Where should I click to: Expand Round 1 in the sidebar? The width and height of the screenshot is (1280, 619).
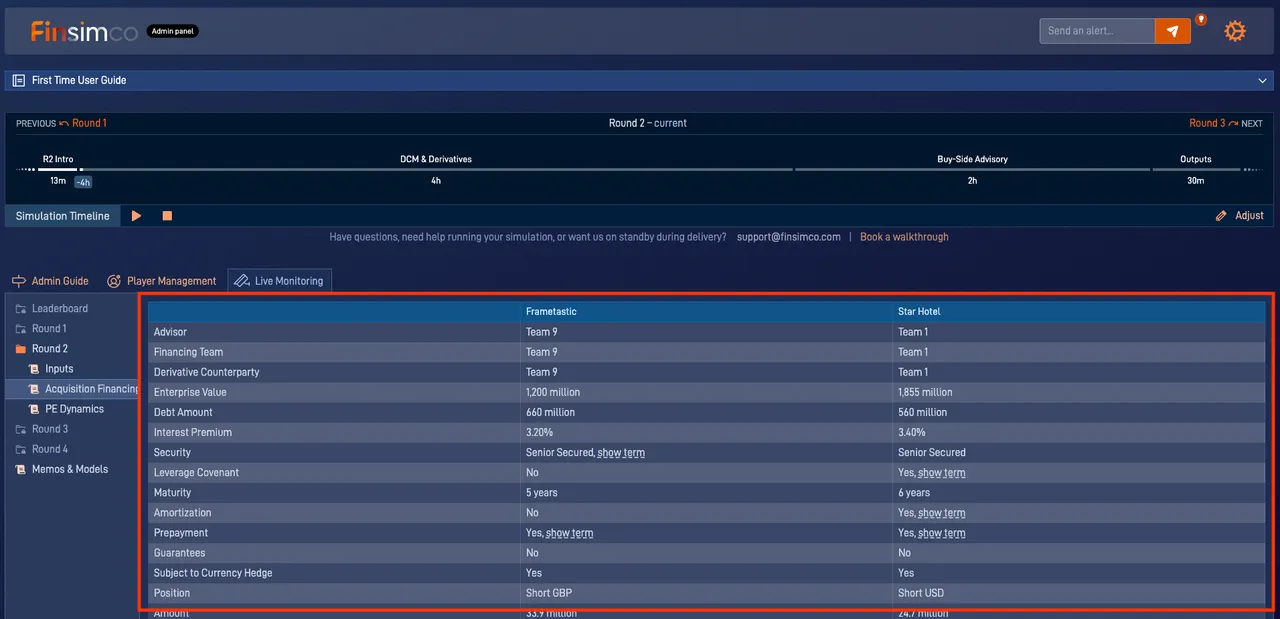[49, 329]
